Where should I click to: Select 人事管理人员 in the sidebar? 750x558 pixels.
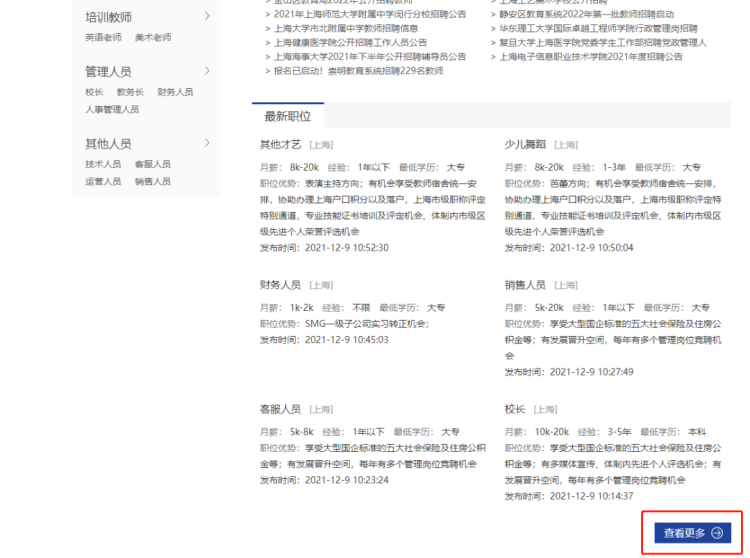(x=112, y=109)
